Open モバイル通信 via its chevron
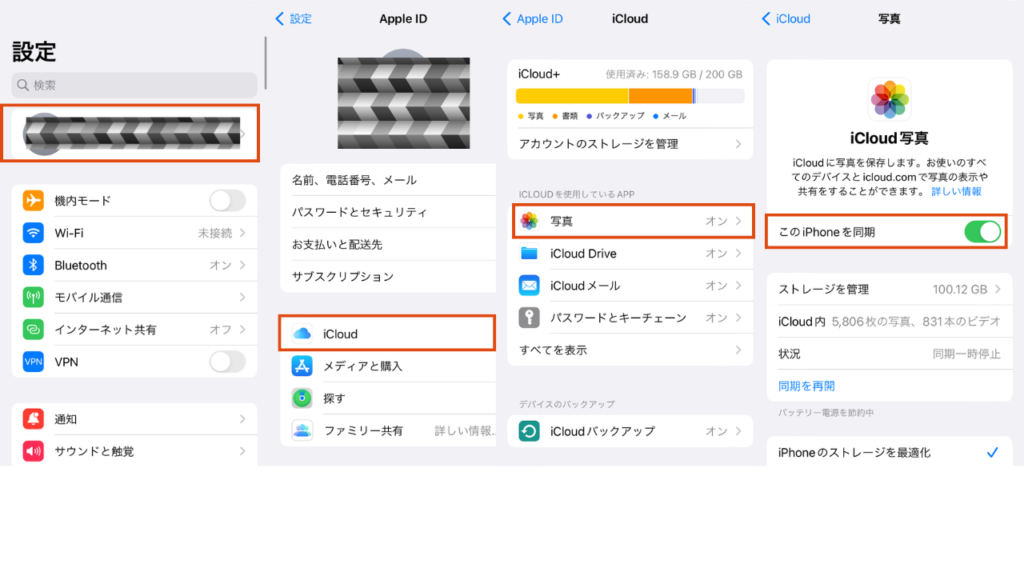The width and height of the screenshot is (1024, 576). tap(242, 297)
